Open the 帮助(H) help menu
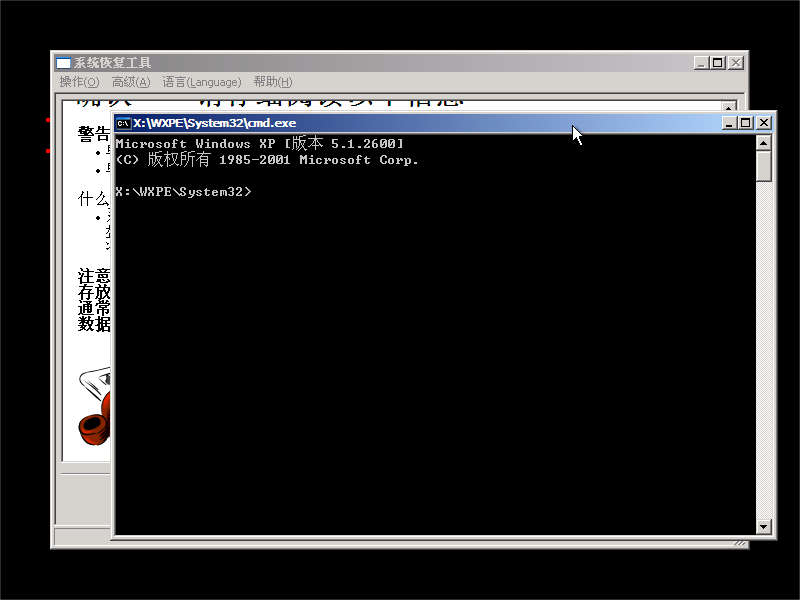The image size is (800, 600). 272,82
